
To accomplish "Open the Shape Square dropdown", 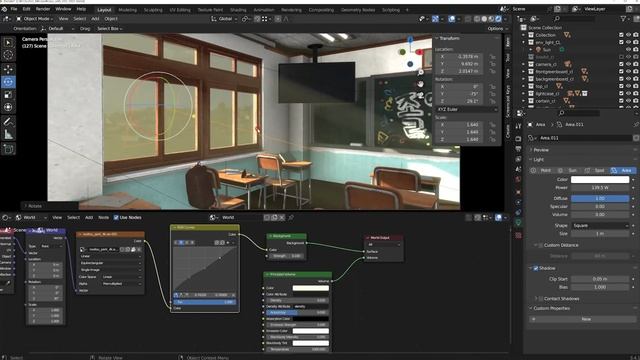I will pos(600,226).
